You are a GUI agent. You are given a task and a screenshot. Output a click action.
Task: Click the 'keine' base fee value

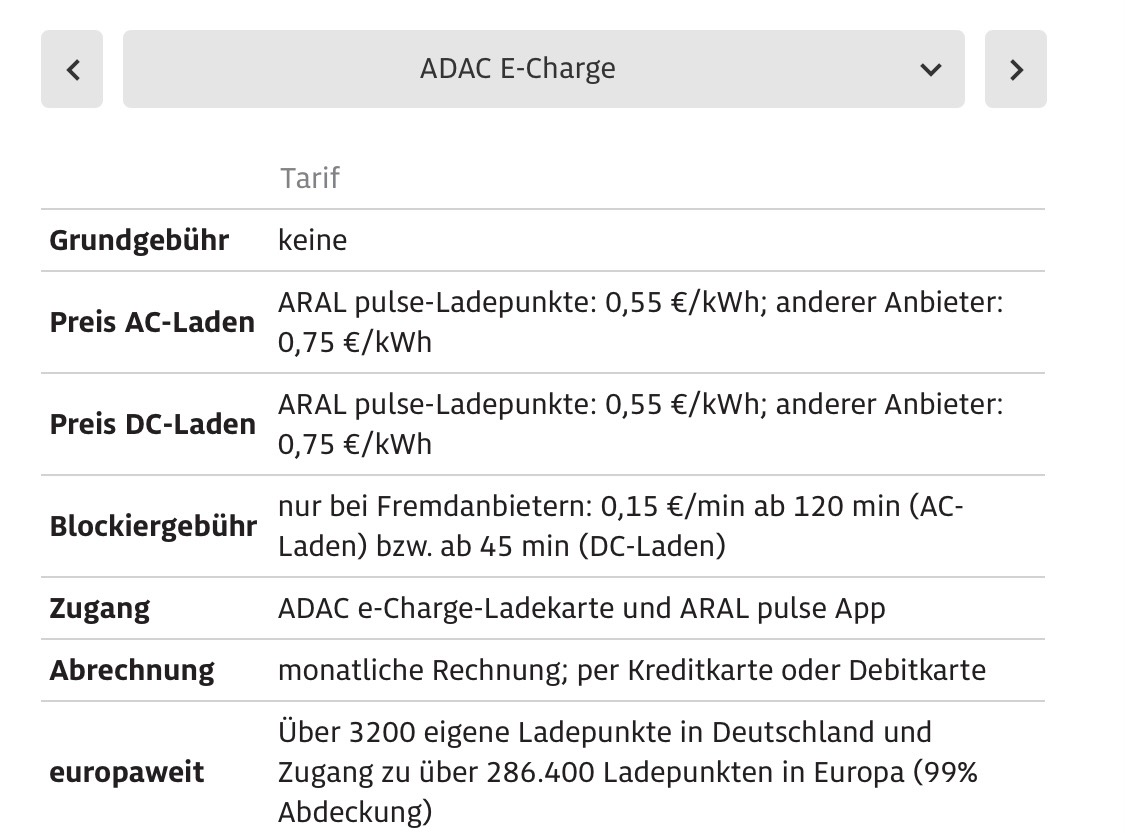[x=312, y=241]
